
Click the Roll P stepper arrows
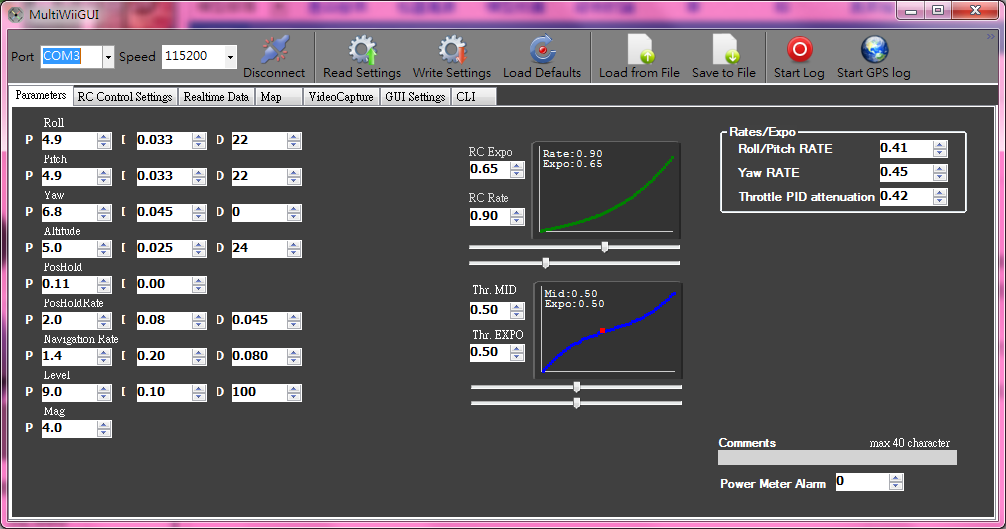coord(104,140)
